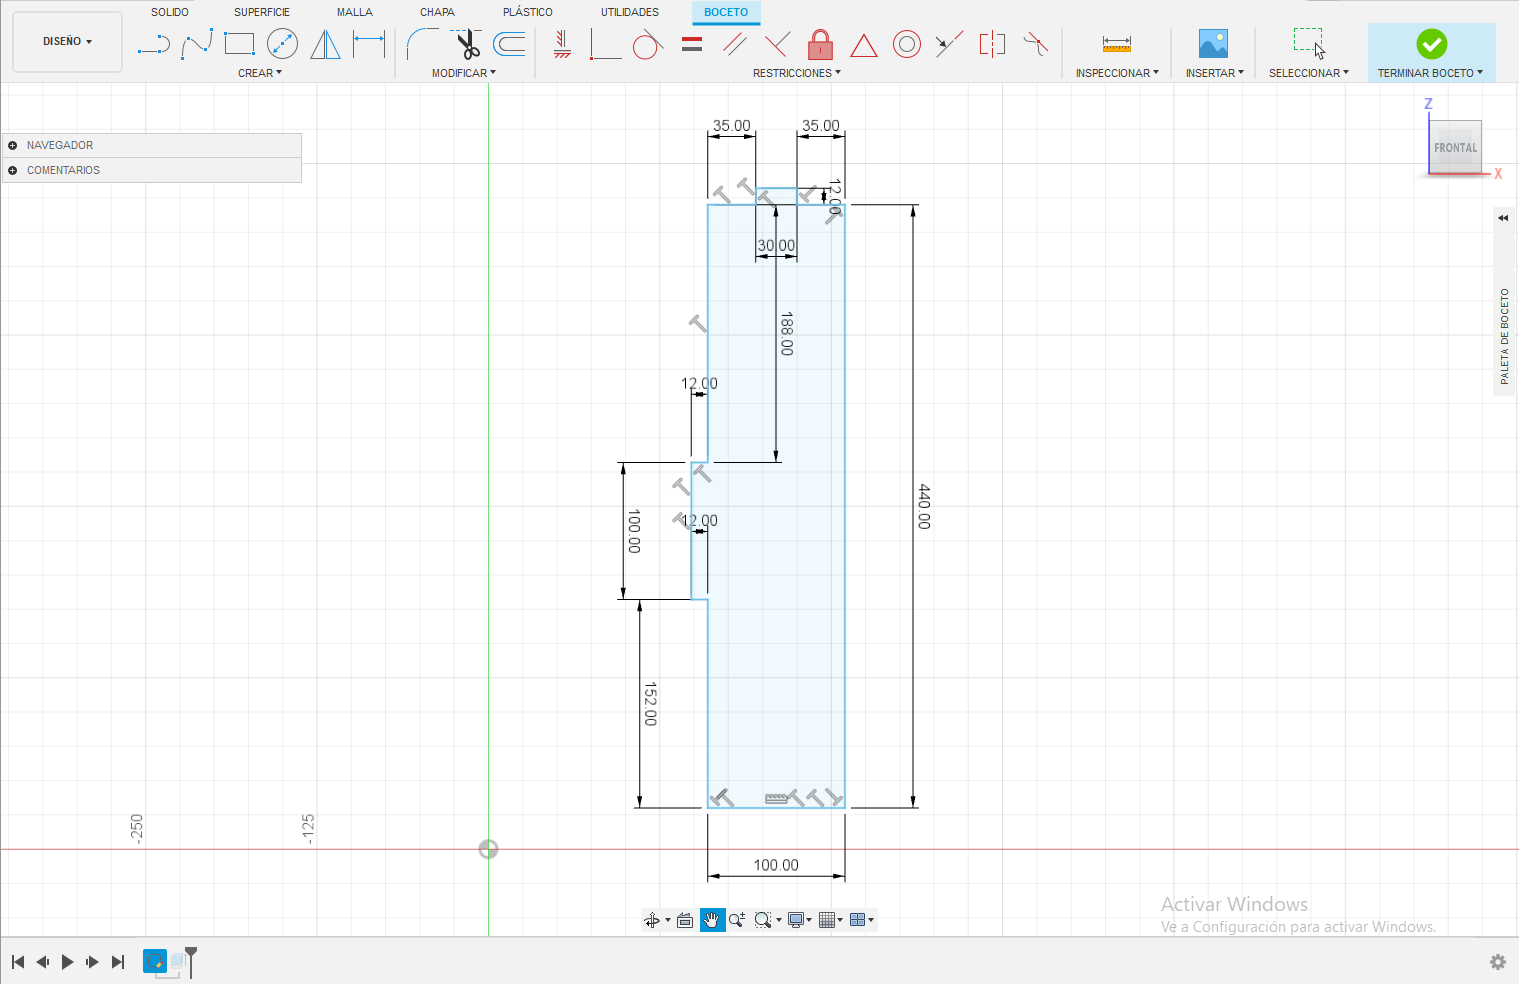The image size is (1519, 984).
Task: Select the Spline curve tool
Action: pos(197,44)
